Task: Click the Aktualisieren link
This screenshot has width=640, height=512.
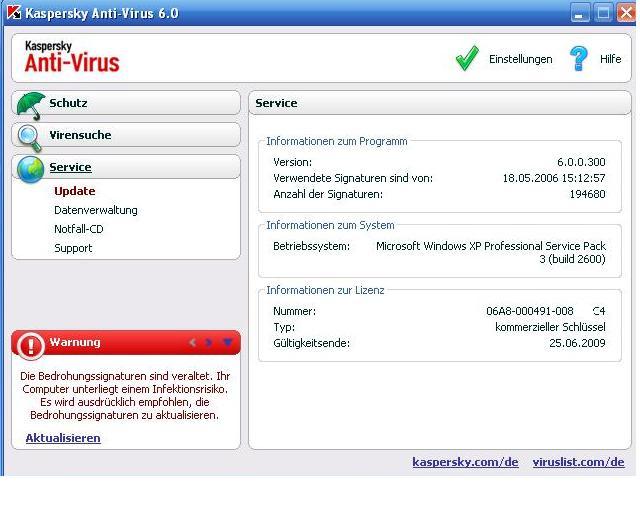Action: (x=63, y=438)
